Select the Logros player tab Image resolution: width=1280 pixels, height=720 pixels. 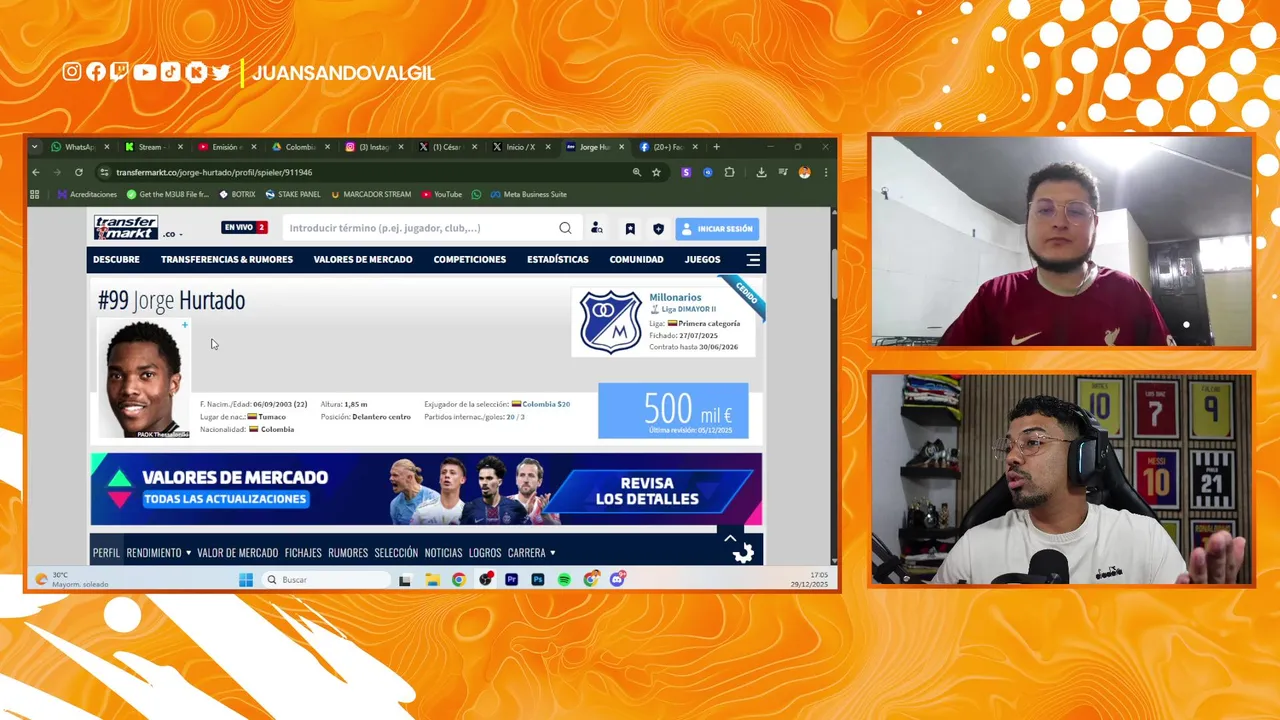point(485,553)
